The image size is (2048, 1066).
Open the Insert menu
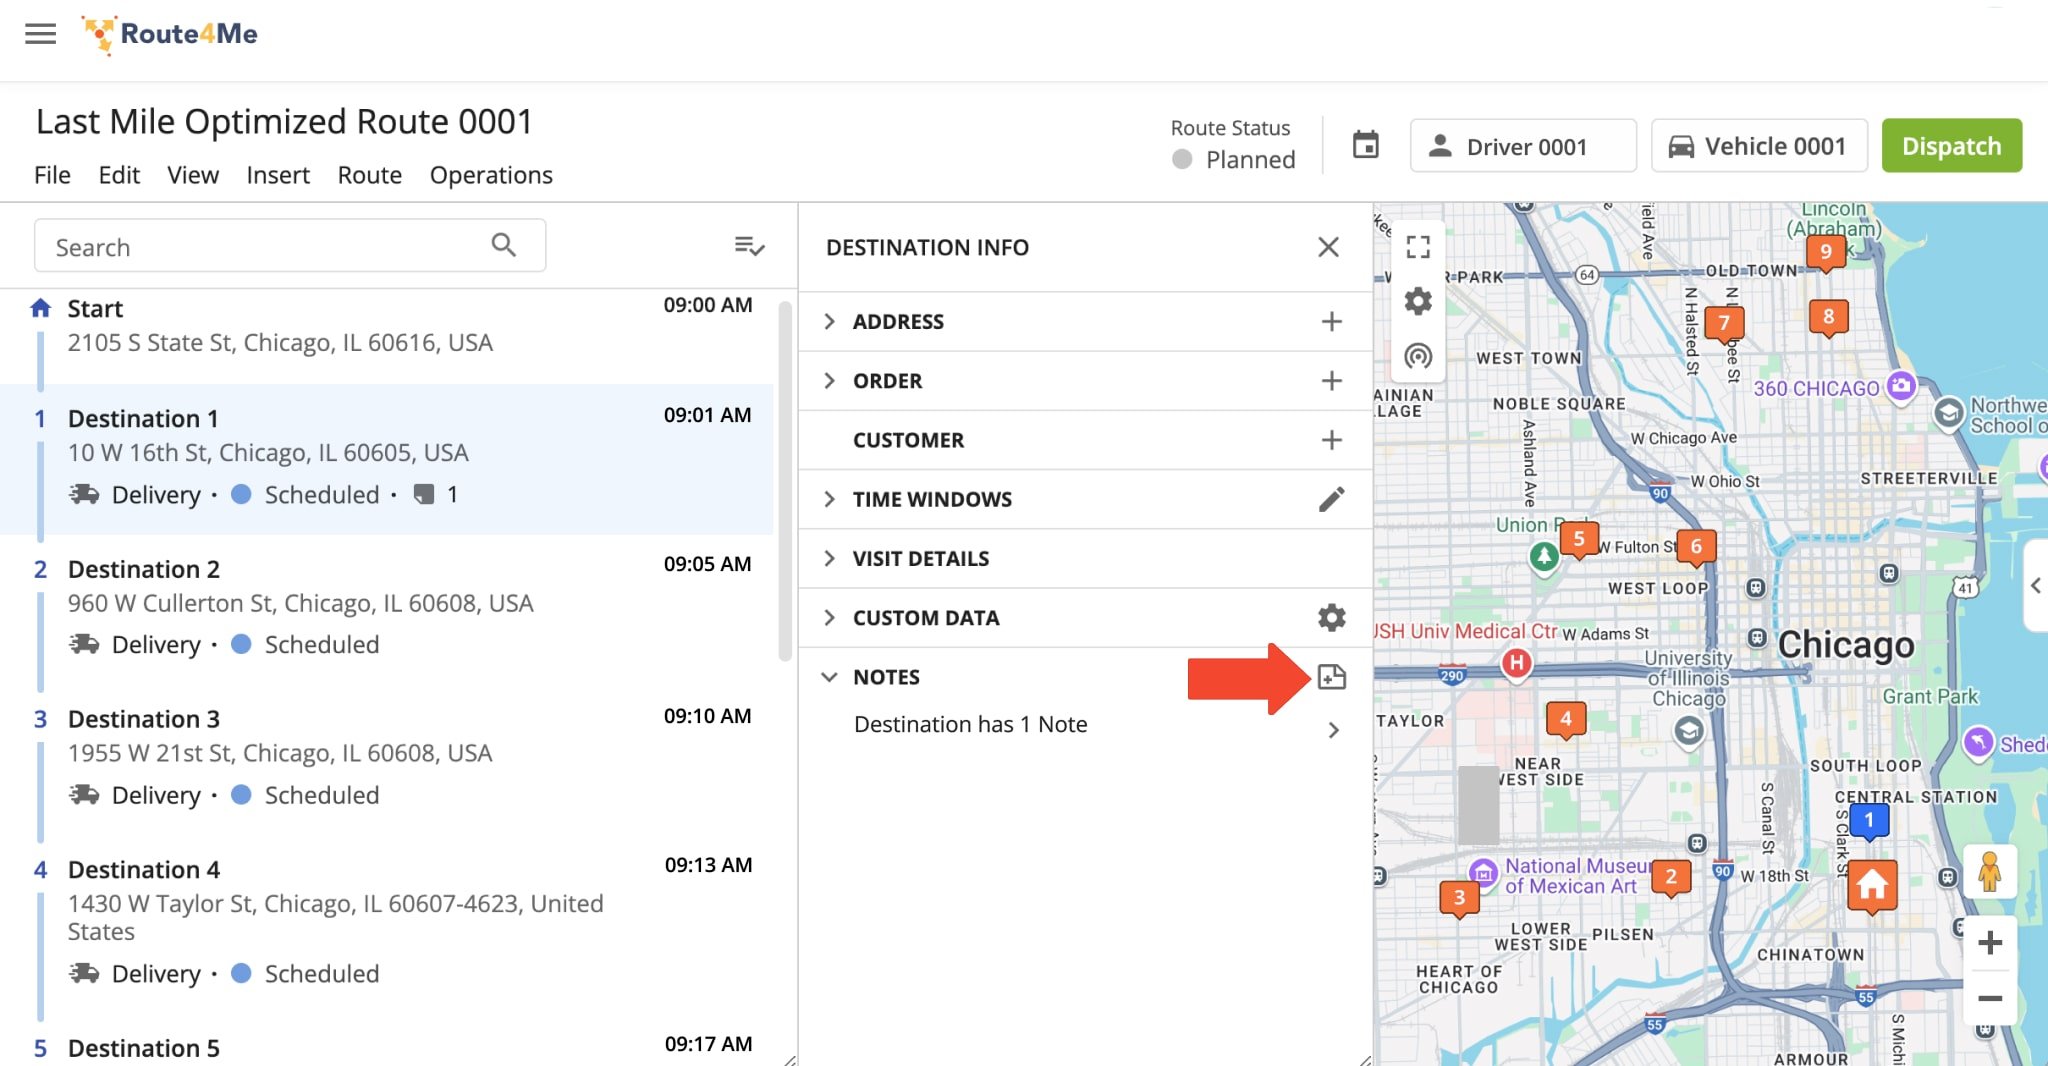278,175
